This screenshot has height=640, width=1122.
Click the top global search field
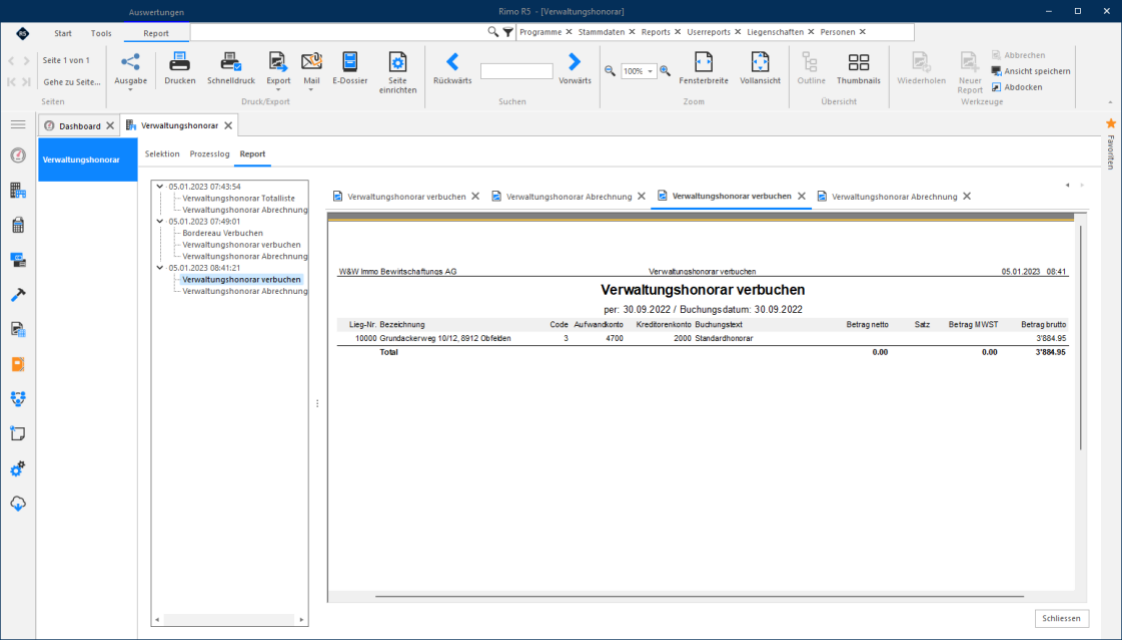click(338, 32)
